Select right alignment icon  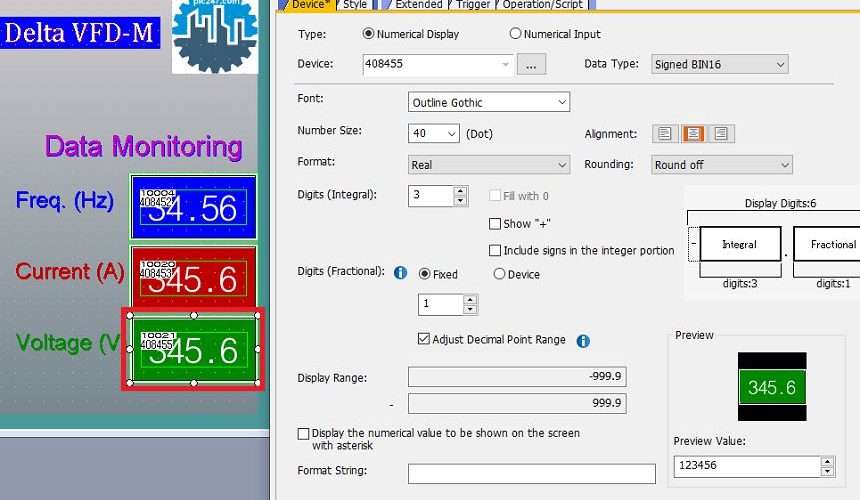(721, 134)
